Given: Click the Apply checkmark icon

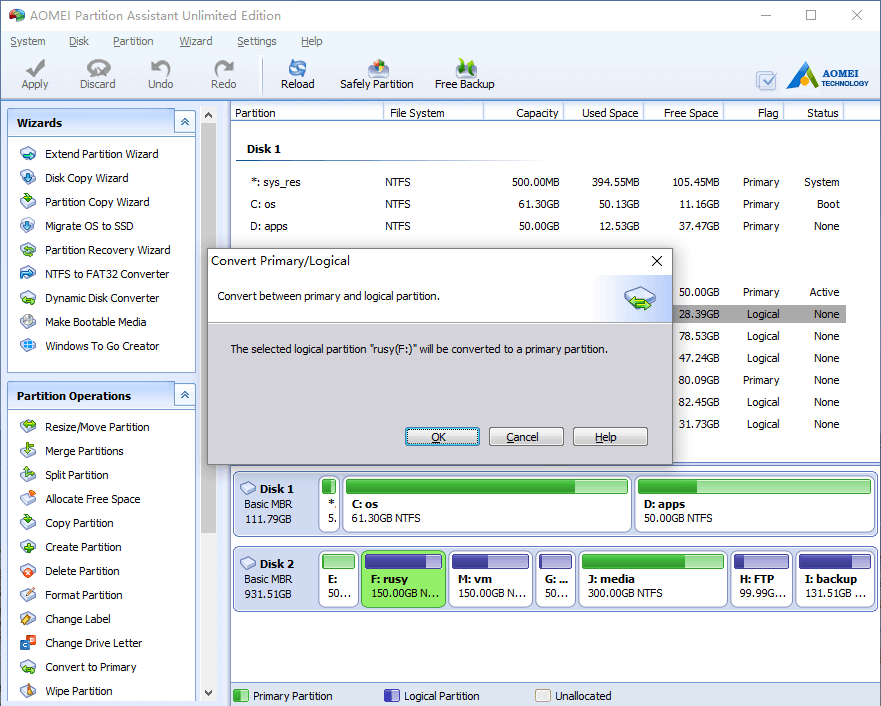Looking at the screenshot, I should click(35, 68).
